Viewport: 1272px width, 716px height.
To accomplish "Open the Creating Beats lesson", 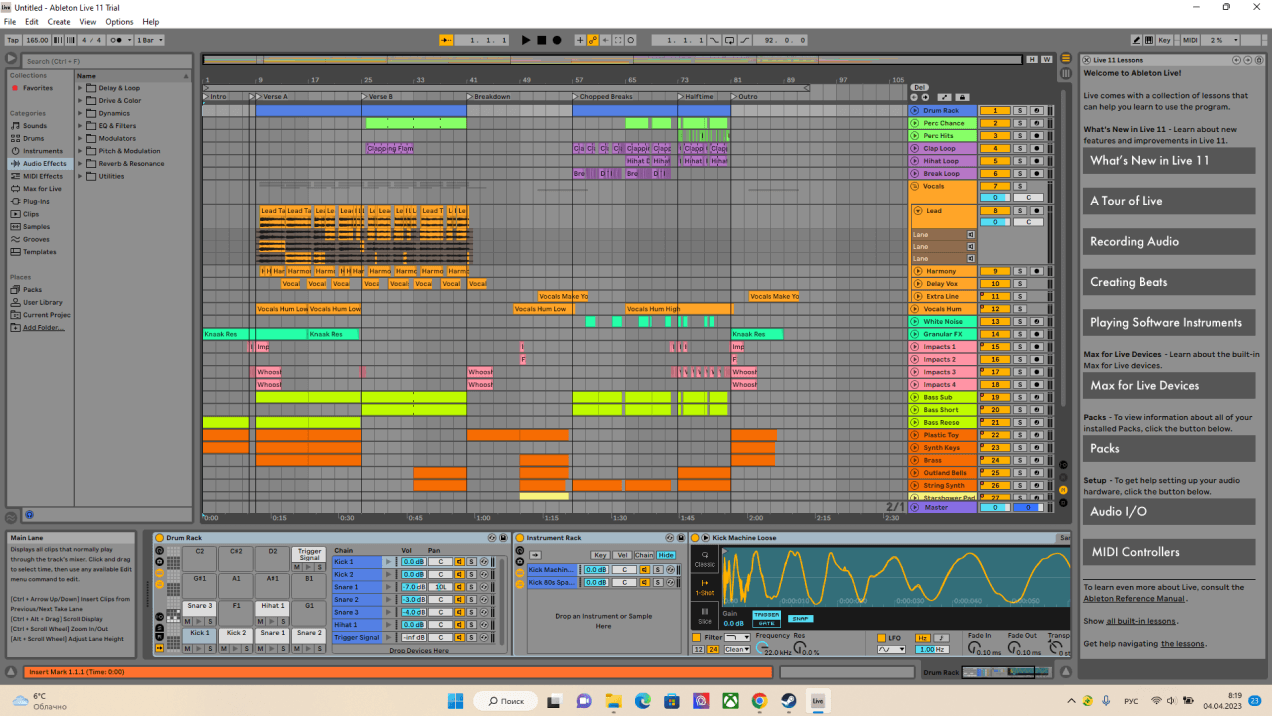I will pyautogui.click(x=1168, y=282).
